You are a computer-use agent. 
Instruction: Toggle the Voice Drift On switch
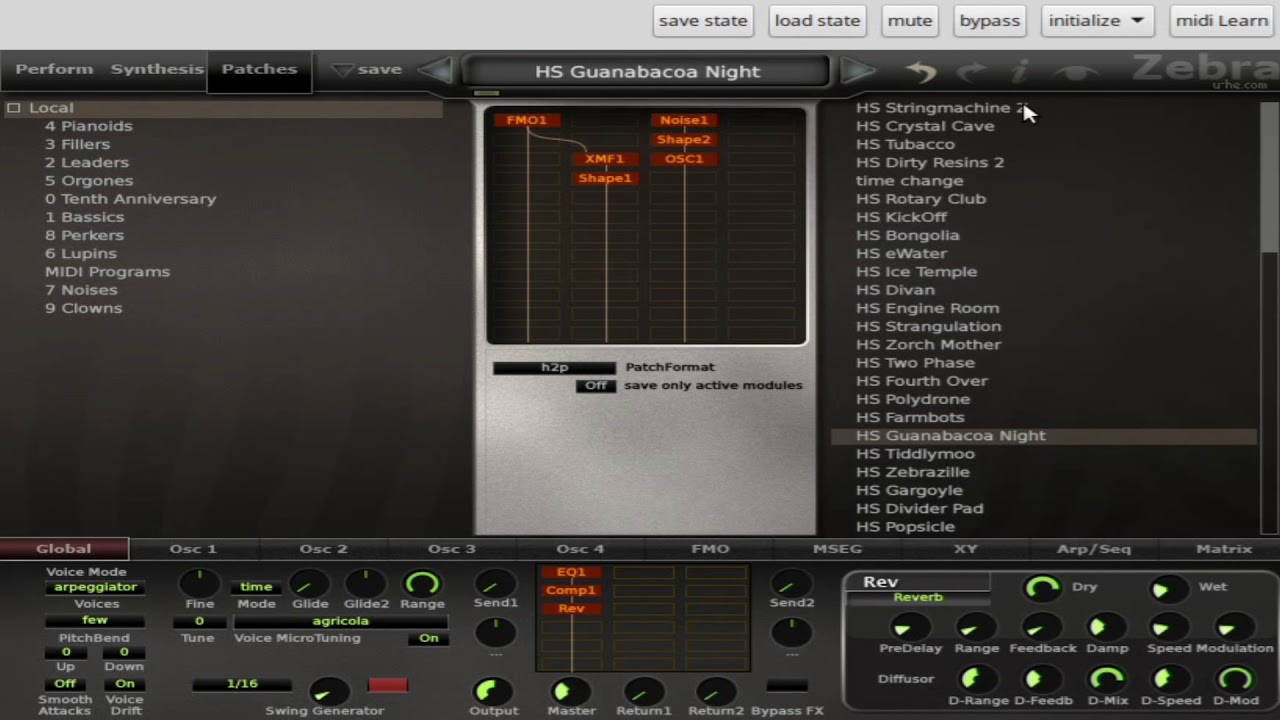125,683
